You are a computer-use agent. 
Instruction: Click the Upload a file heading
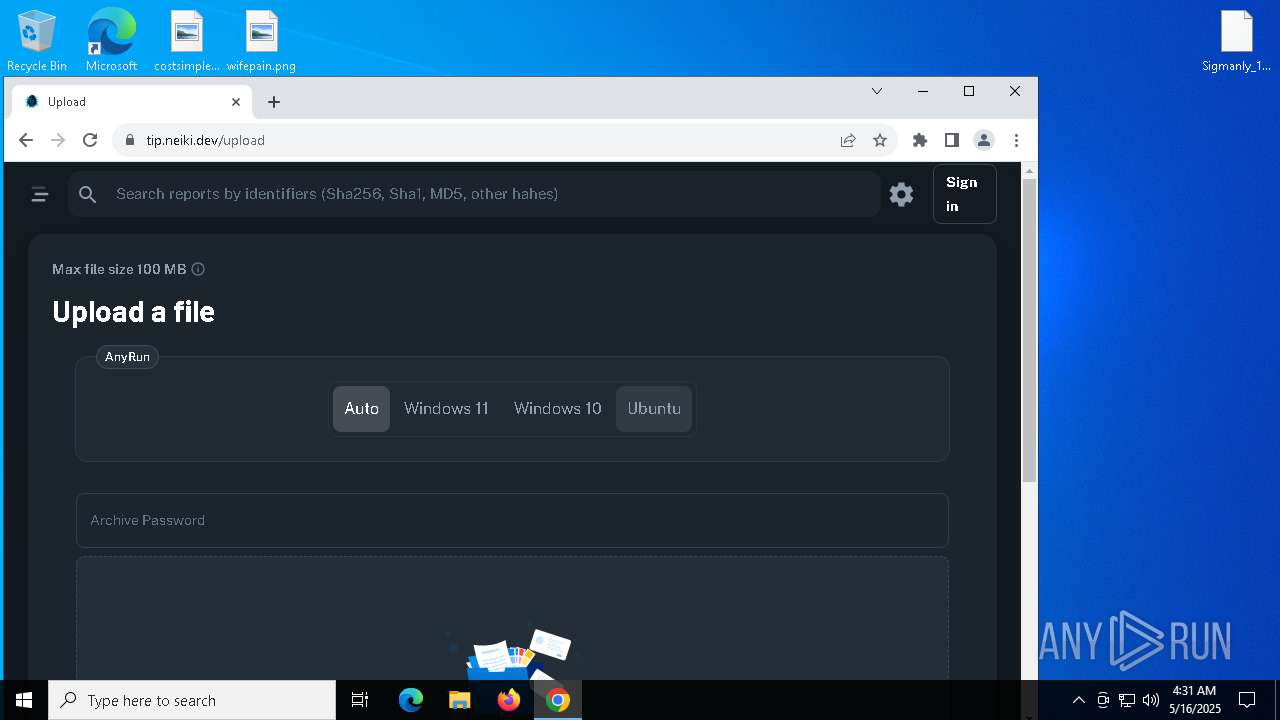click(133, 311)
